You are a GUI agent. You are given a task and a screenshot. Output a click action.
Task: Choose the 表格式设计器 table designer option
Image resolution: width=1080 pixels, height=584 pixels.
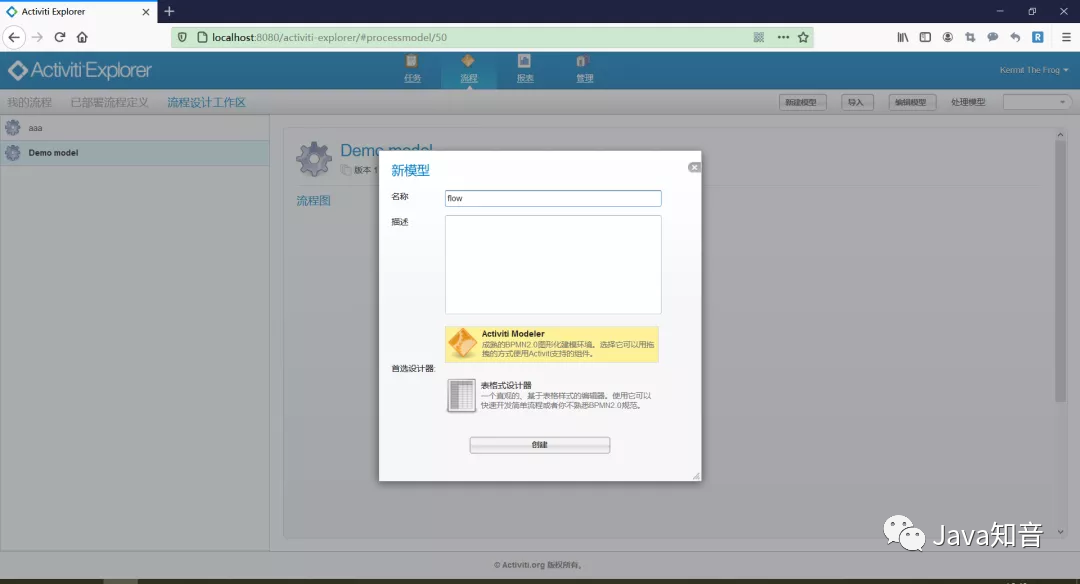point(552,395)
